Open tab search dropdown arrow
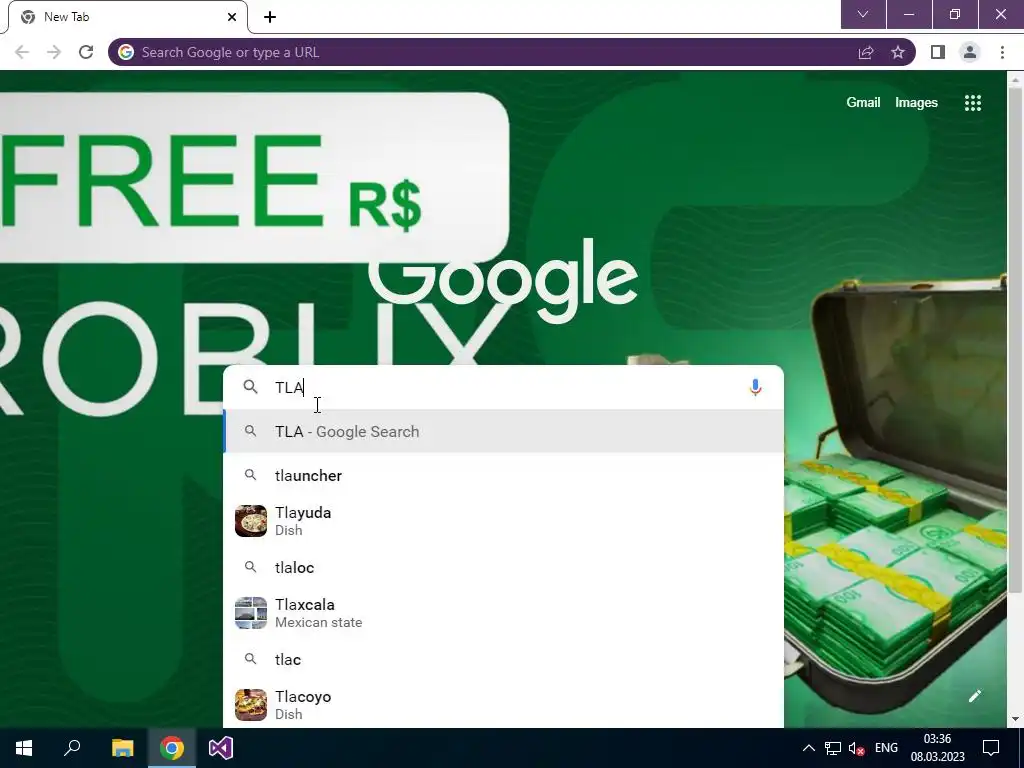This screenshot has height=768, width=1024. click(863, 14)
